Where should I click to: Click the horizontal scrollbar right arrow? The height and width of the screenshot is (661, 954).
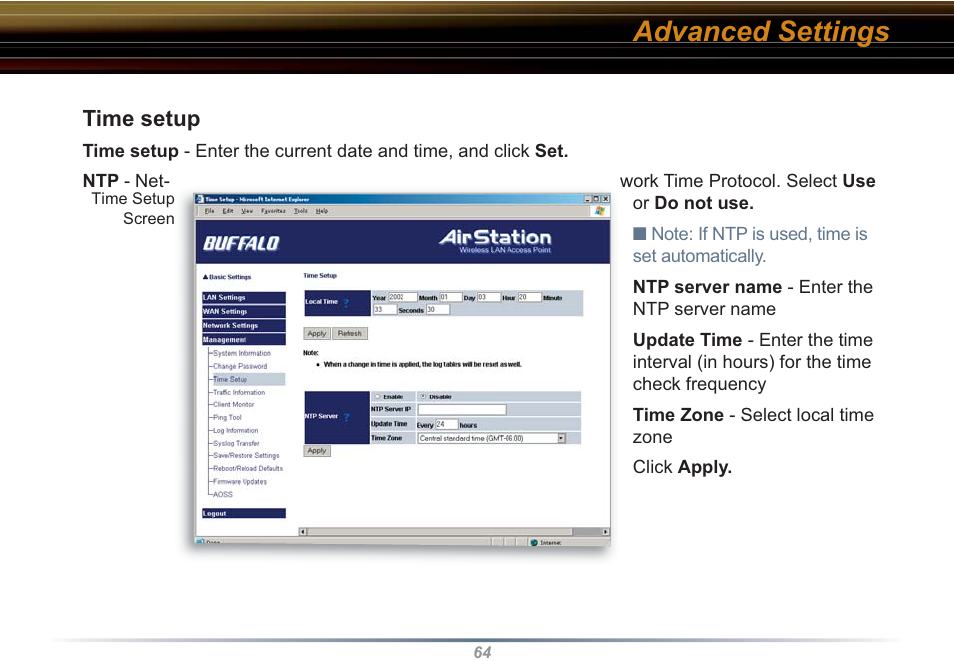click(x=605, y=532)
